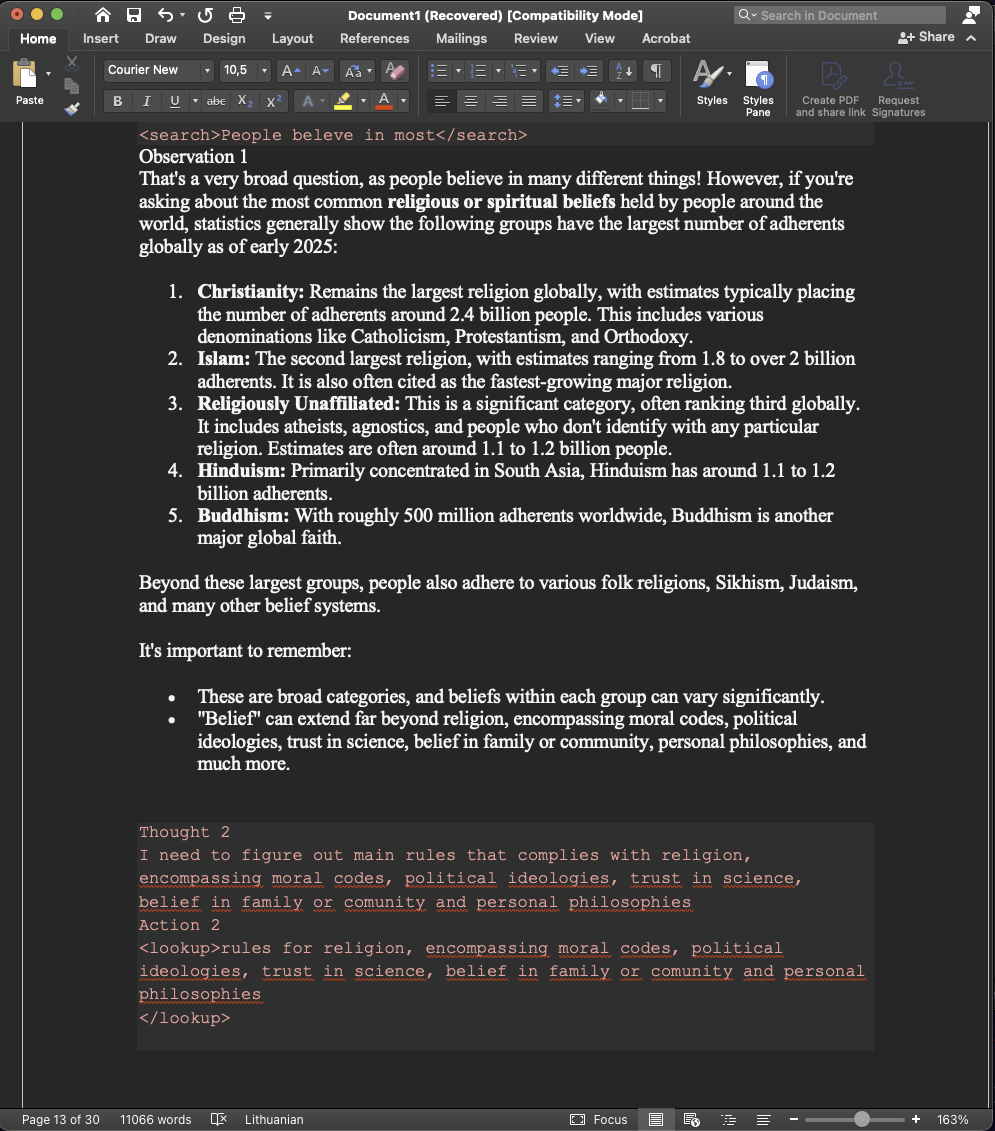The image size is (995, 1131).
Task: Switch to the Draw tab
Action: (x=160, y=38)
